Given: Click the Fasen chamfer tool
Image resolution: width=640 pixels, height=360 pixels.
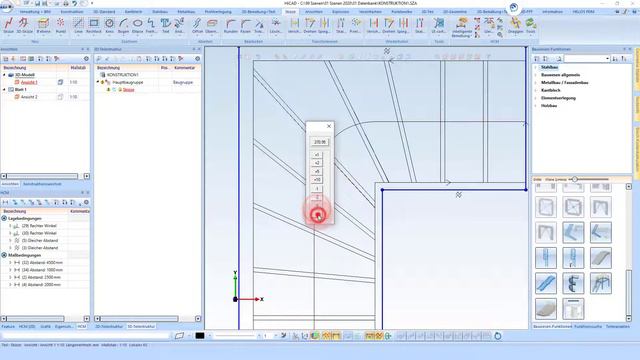Looking at the screenshot, I should pos(245,25).
